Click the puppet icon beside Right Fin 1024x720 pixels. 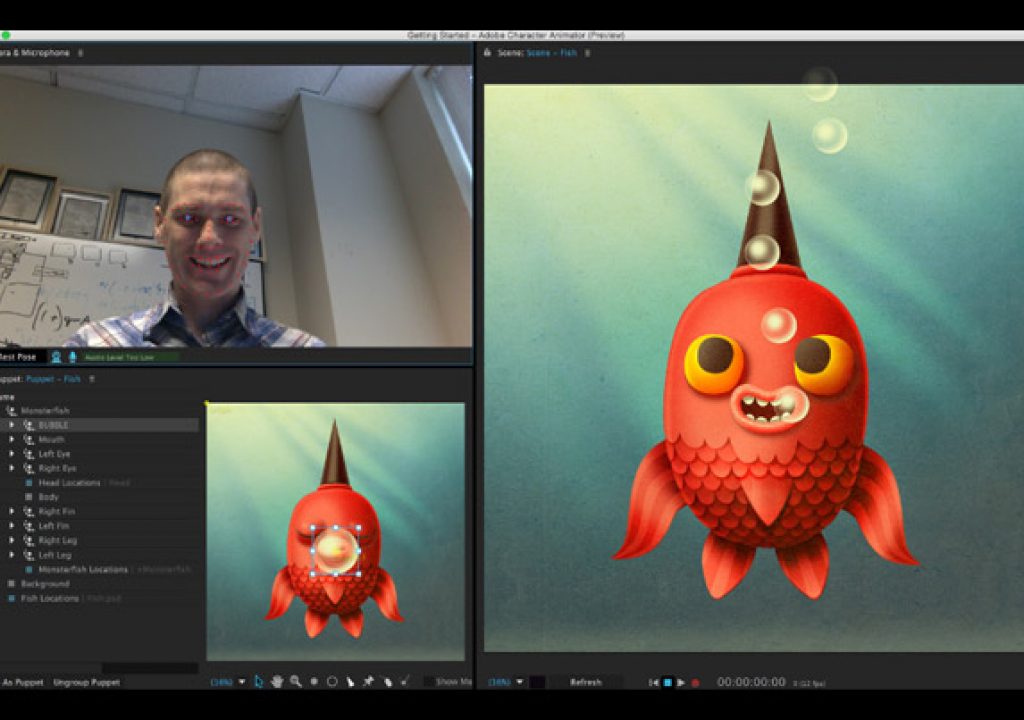coord(29,511)
